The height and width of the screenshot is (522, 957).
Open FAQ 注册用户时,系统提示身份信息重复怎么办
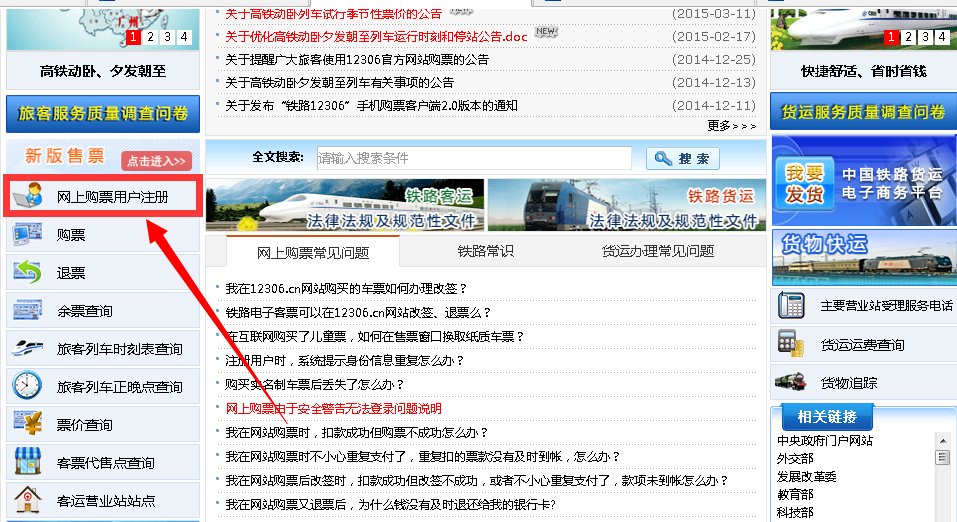tap(345, 361)
